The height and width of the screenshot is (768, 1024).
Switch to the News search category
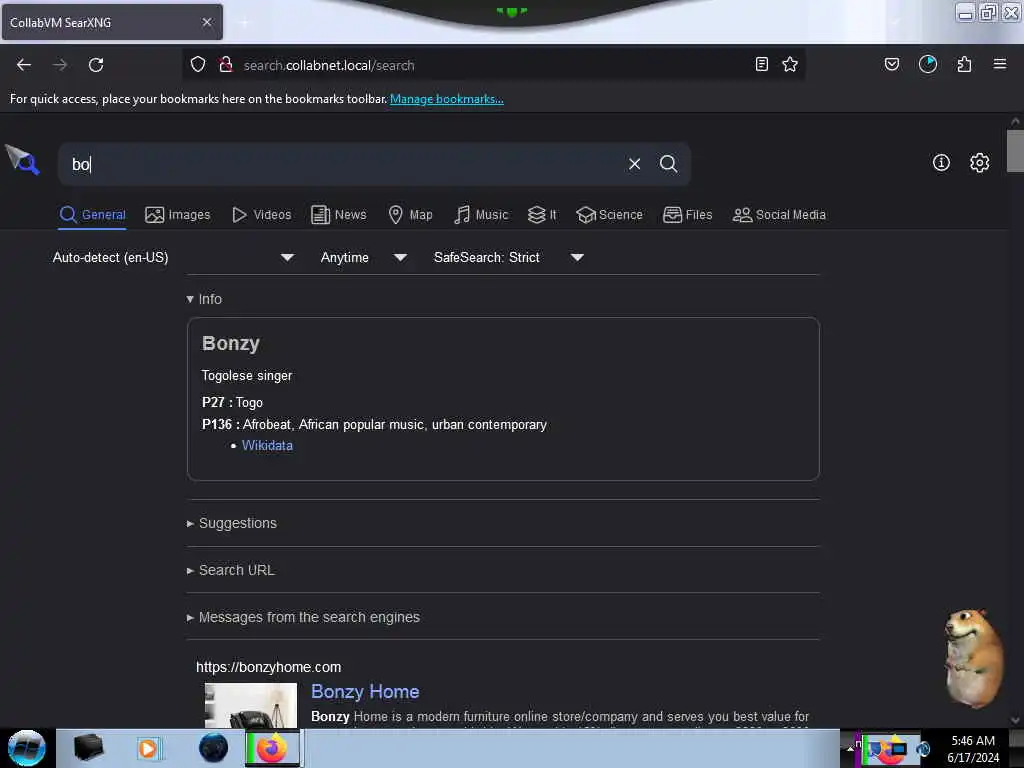coord(339,215)
